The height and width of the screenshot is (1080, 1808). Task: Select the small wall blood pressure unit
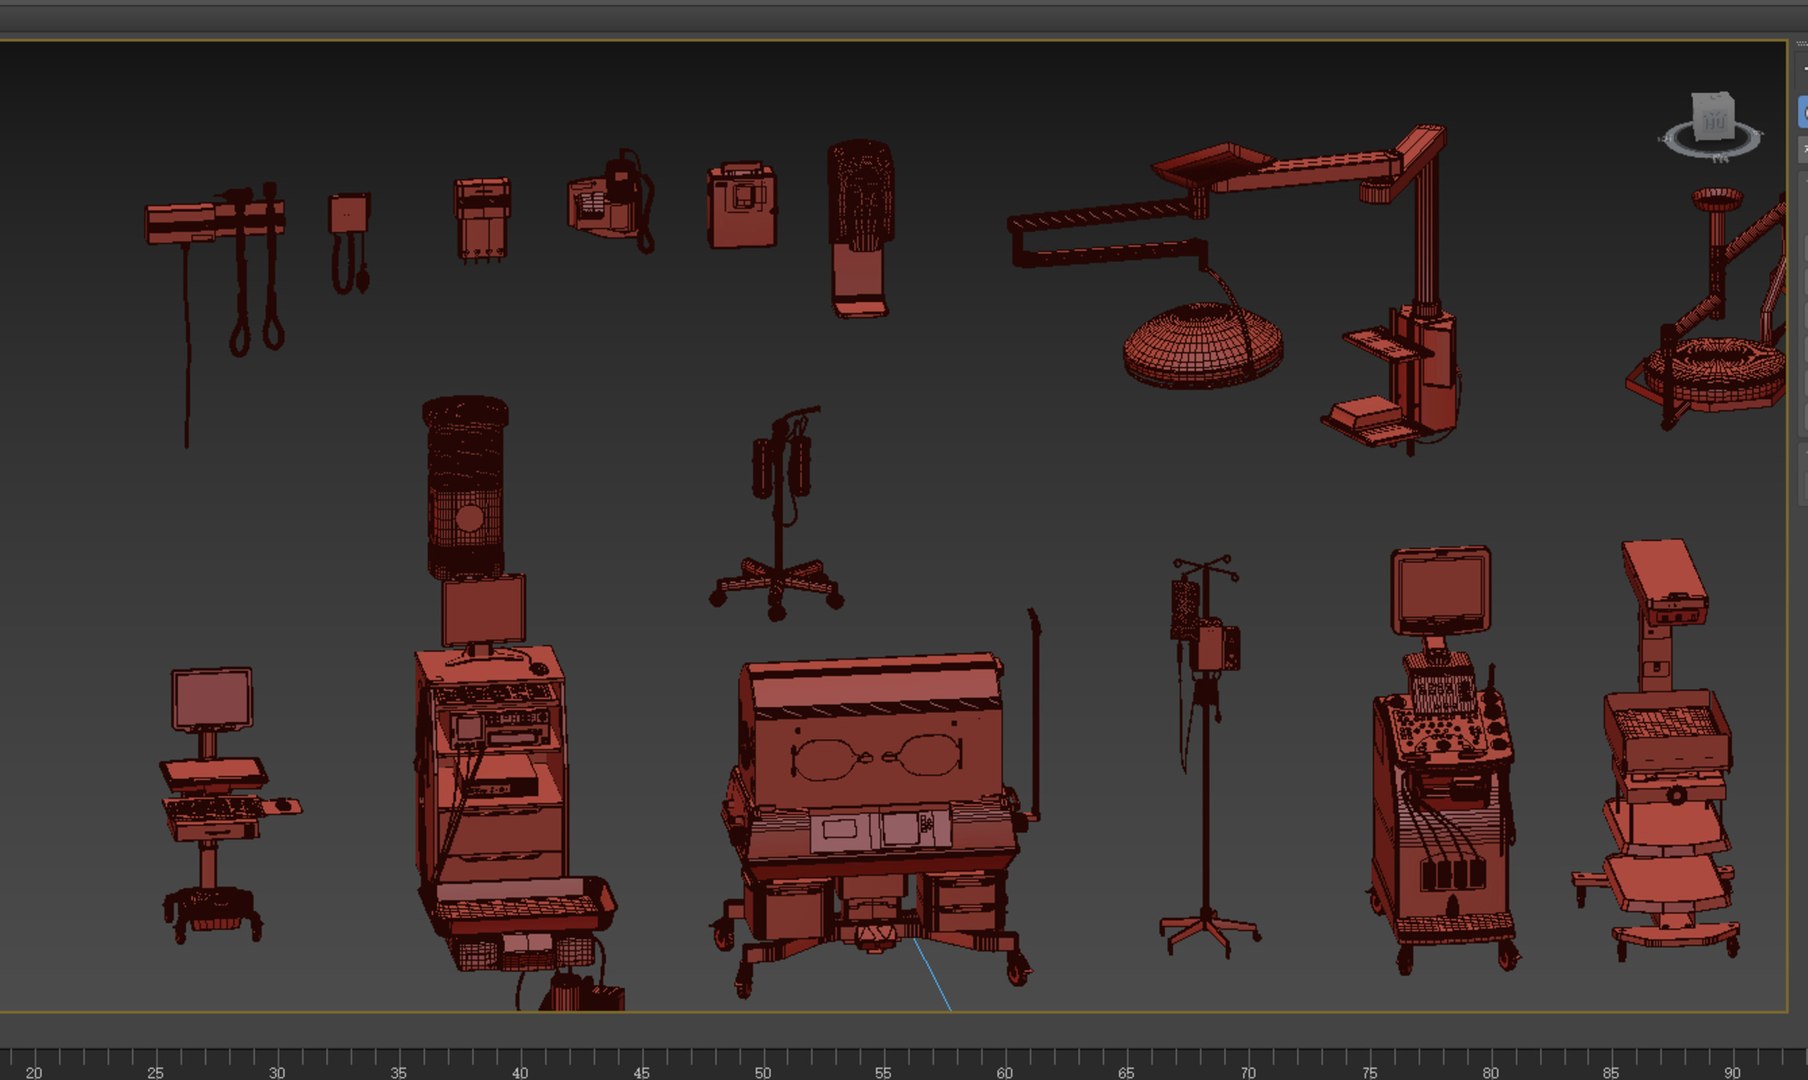coord(349,243)
